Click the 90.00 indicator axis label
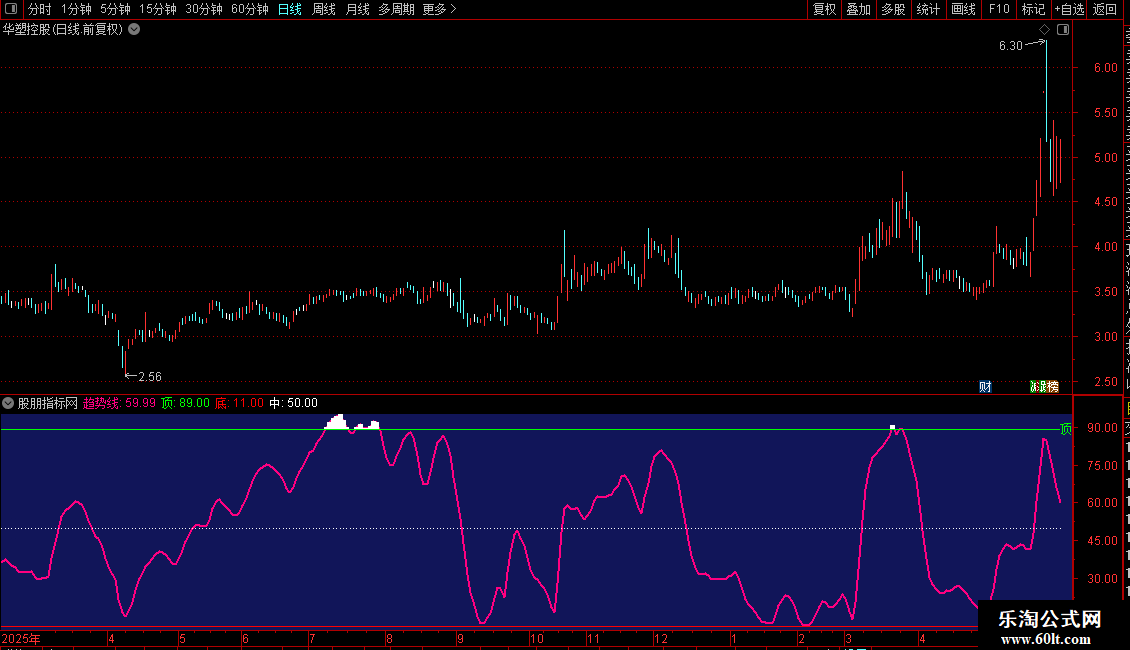Viewport: 1130px width, 650px height. pyautogui.click(x=1103, y=428)
